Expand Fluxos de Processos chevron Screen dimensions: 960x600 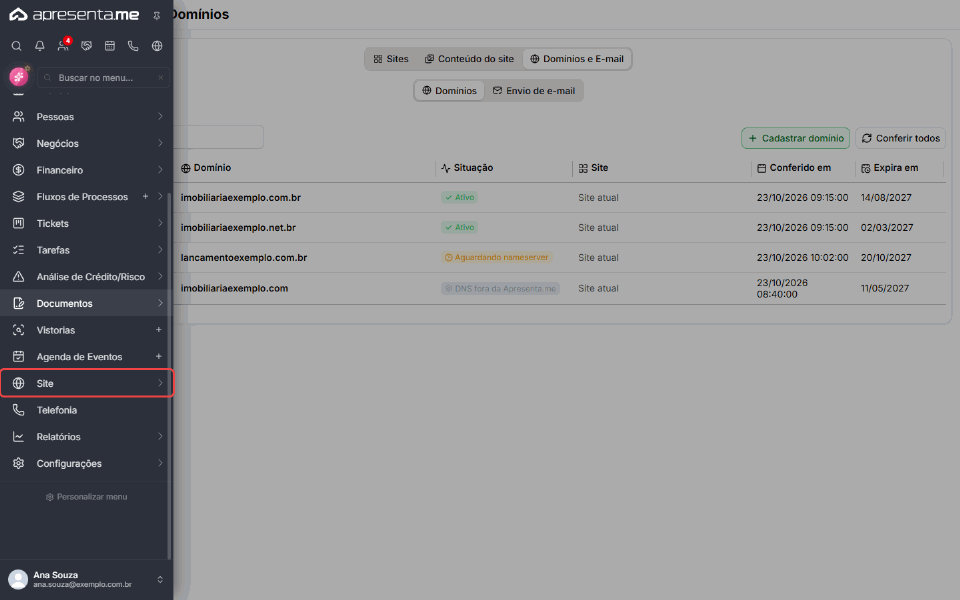click(x=160, y=197)
